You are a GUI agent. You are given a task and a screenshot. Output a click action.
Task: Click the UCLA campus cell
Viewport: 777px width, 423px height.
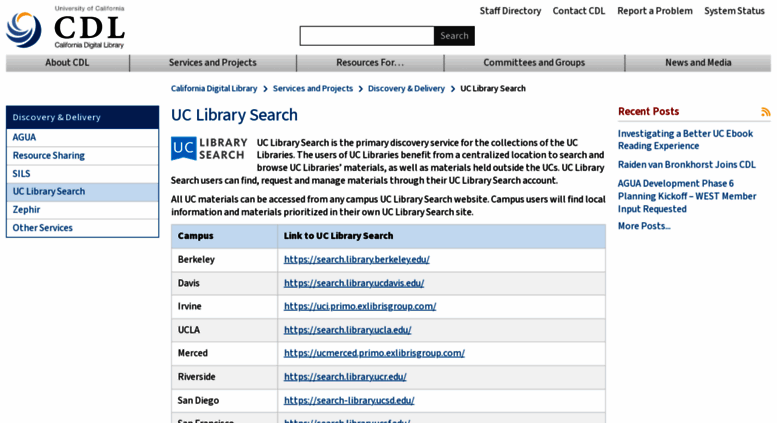(x=224, y=330)
